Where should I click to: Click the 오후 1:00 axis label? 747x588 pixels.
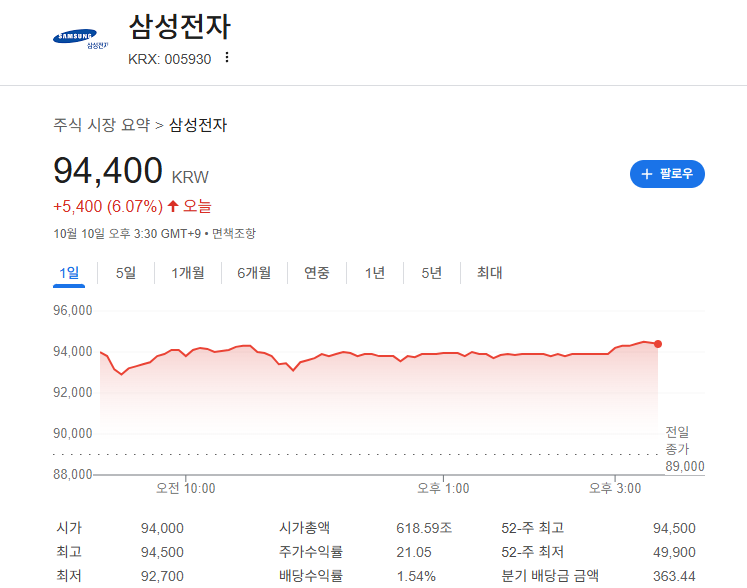pos(443,488)
